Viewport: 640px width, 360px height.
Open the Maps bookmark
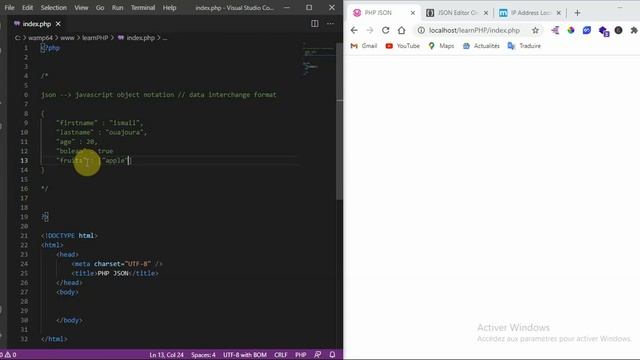coord(441,46)
